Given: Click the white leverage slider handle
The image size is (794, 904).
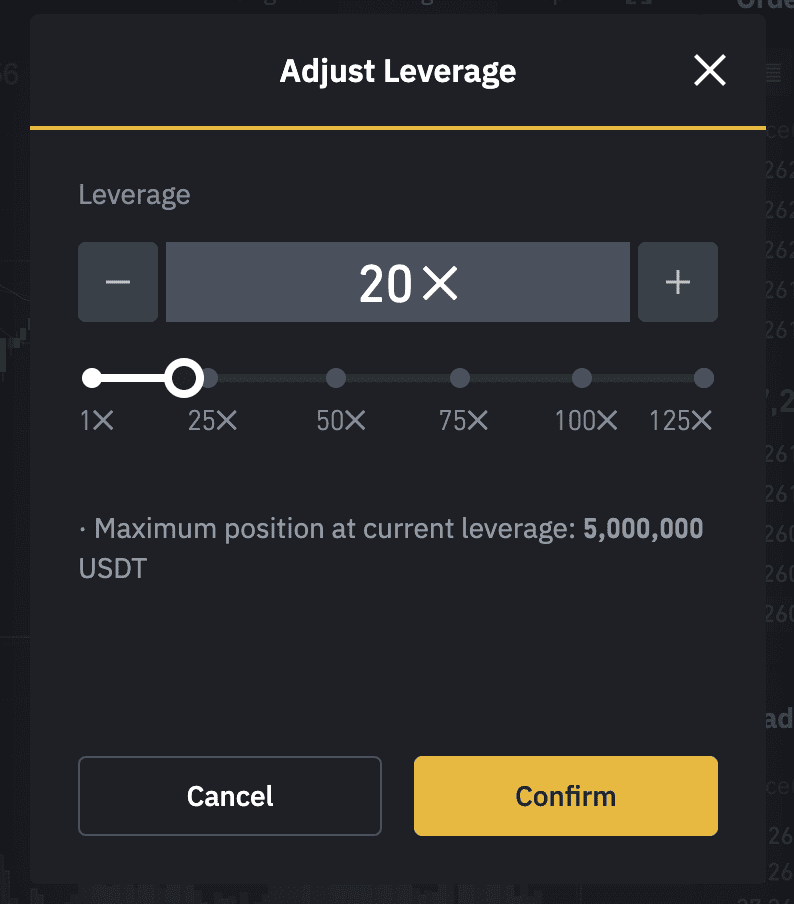Looking at the screenshot, I should 183,378.
